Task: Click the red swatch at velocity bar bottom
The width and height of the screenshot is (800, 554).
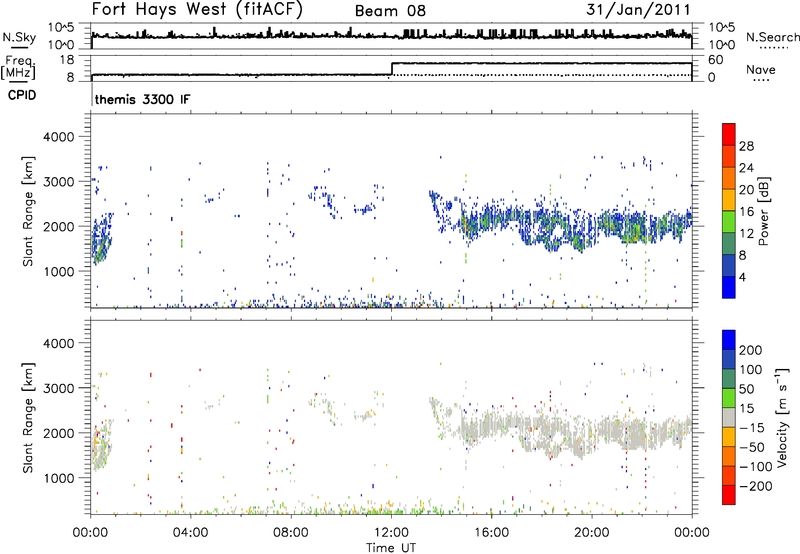Action: coord(729,495)
